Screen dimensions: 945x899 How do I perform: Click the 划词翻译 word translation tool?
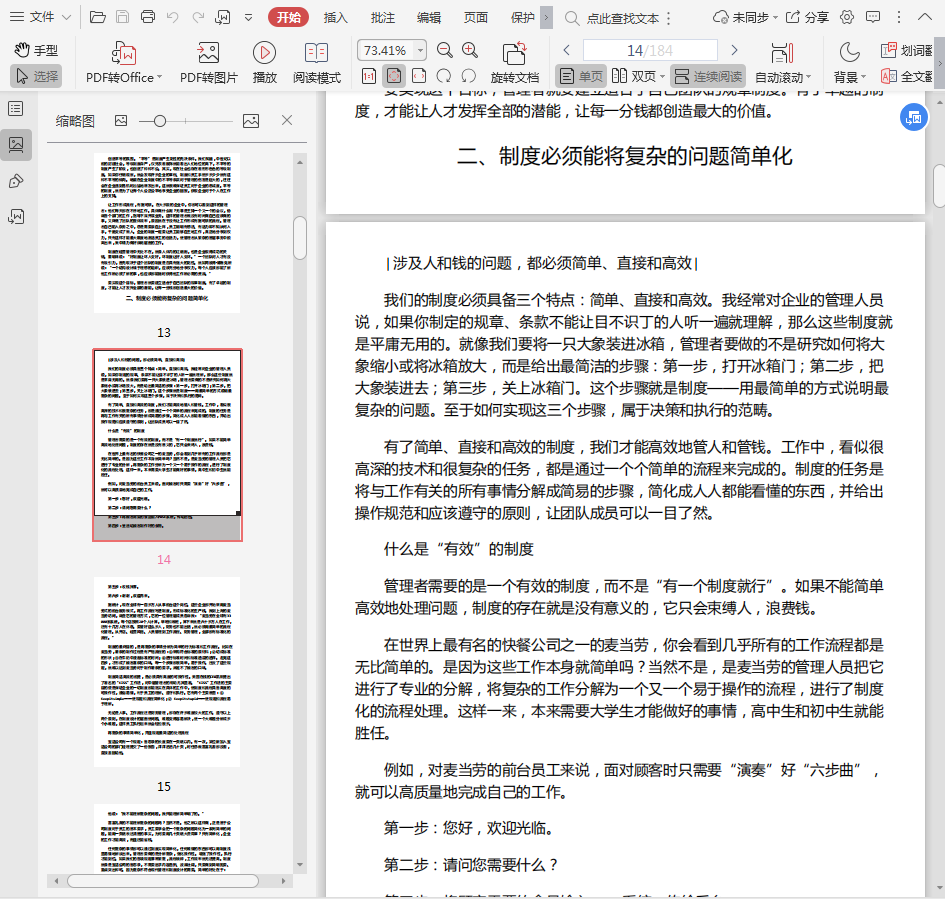coord(907,50)
